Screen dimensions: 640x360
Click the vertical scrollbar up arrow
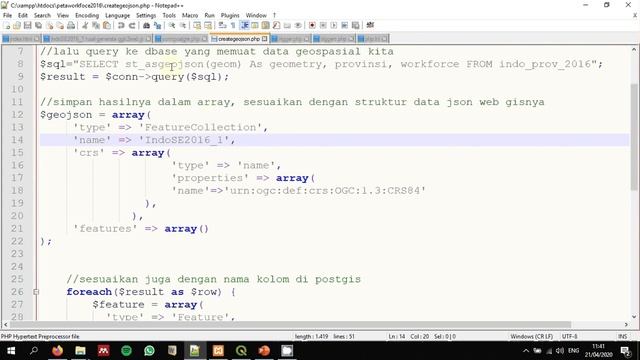click(x=634, y=50)
